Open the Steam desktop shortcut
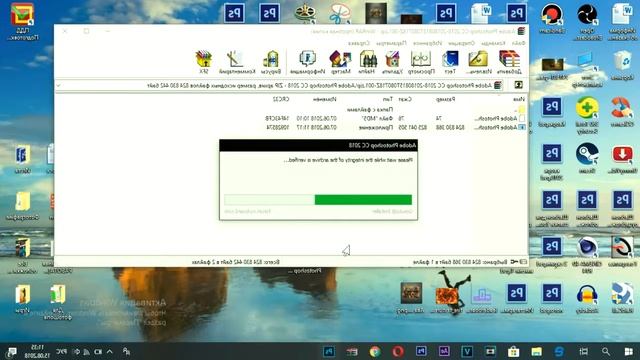The width and height of the screenshot is (640, 360). pos(587,158)
